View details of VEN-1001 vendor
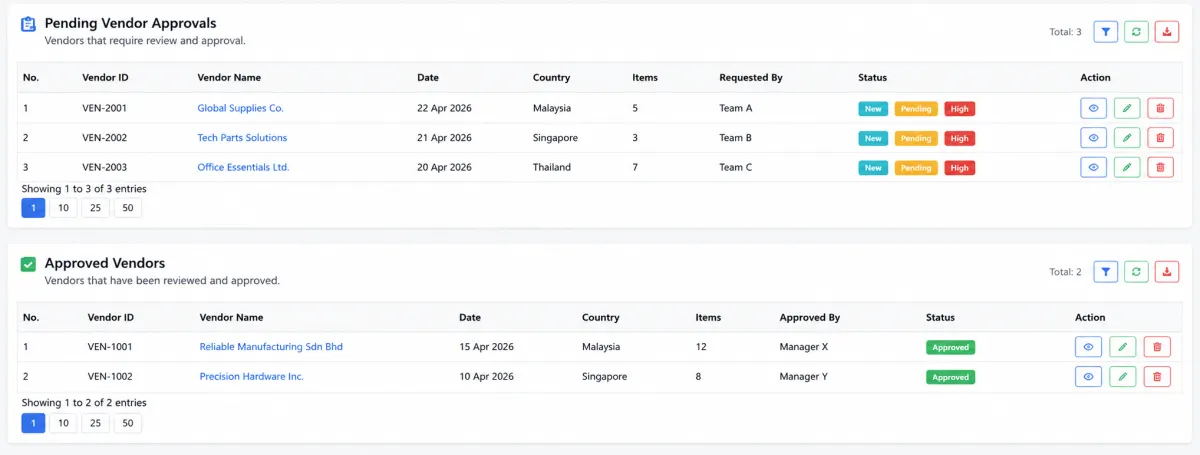The width and height of the screenshot is (1200, 455). [x=1089, y=347]
